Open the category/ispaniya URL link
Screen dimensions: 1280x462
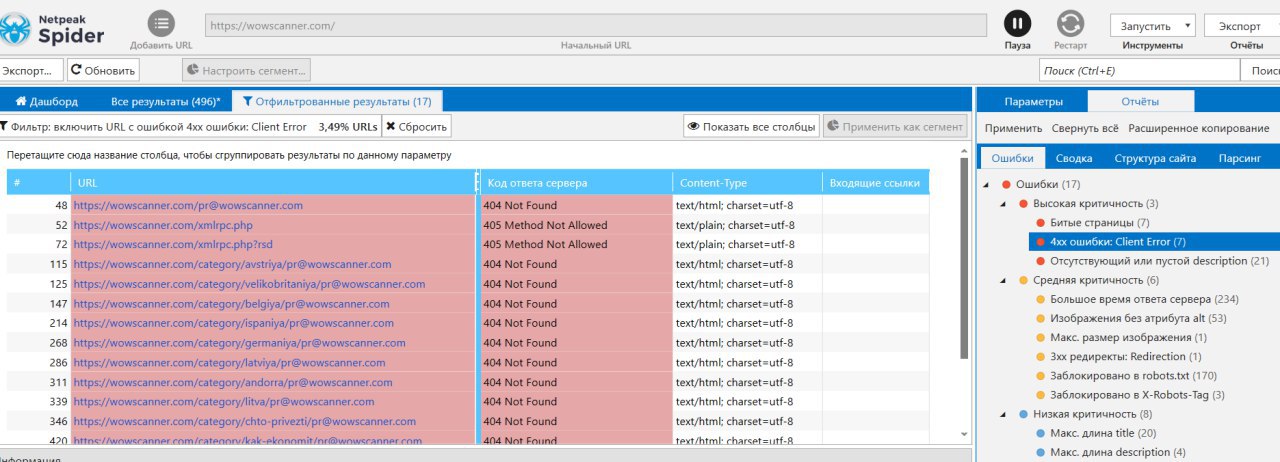234,323
